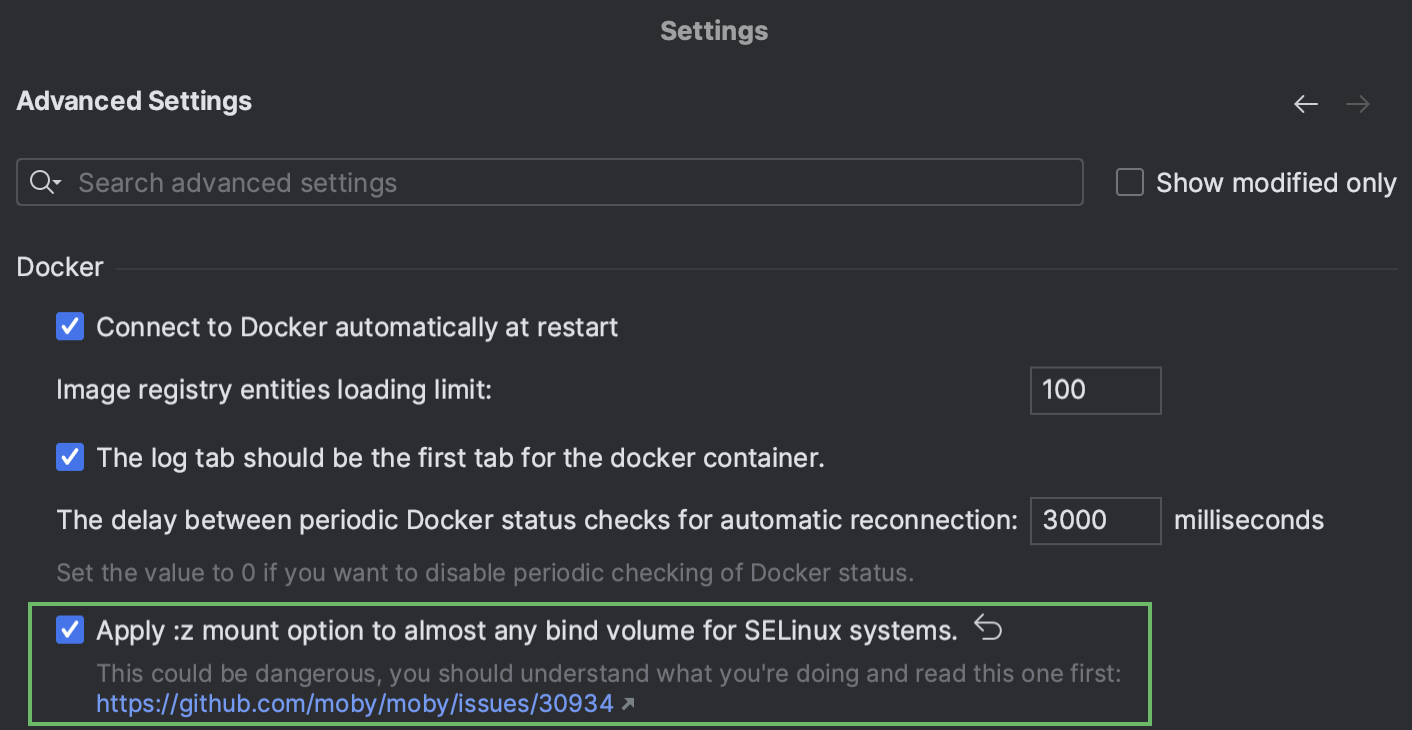Disable Connect to Docker automatically at restart
1412x730 pixels.
pos(69,326)
